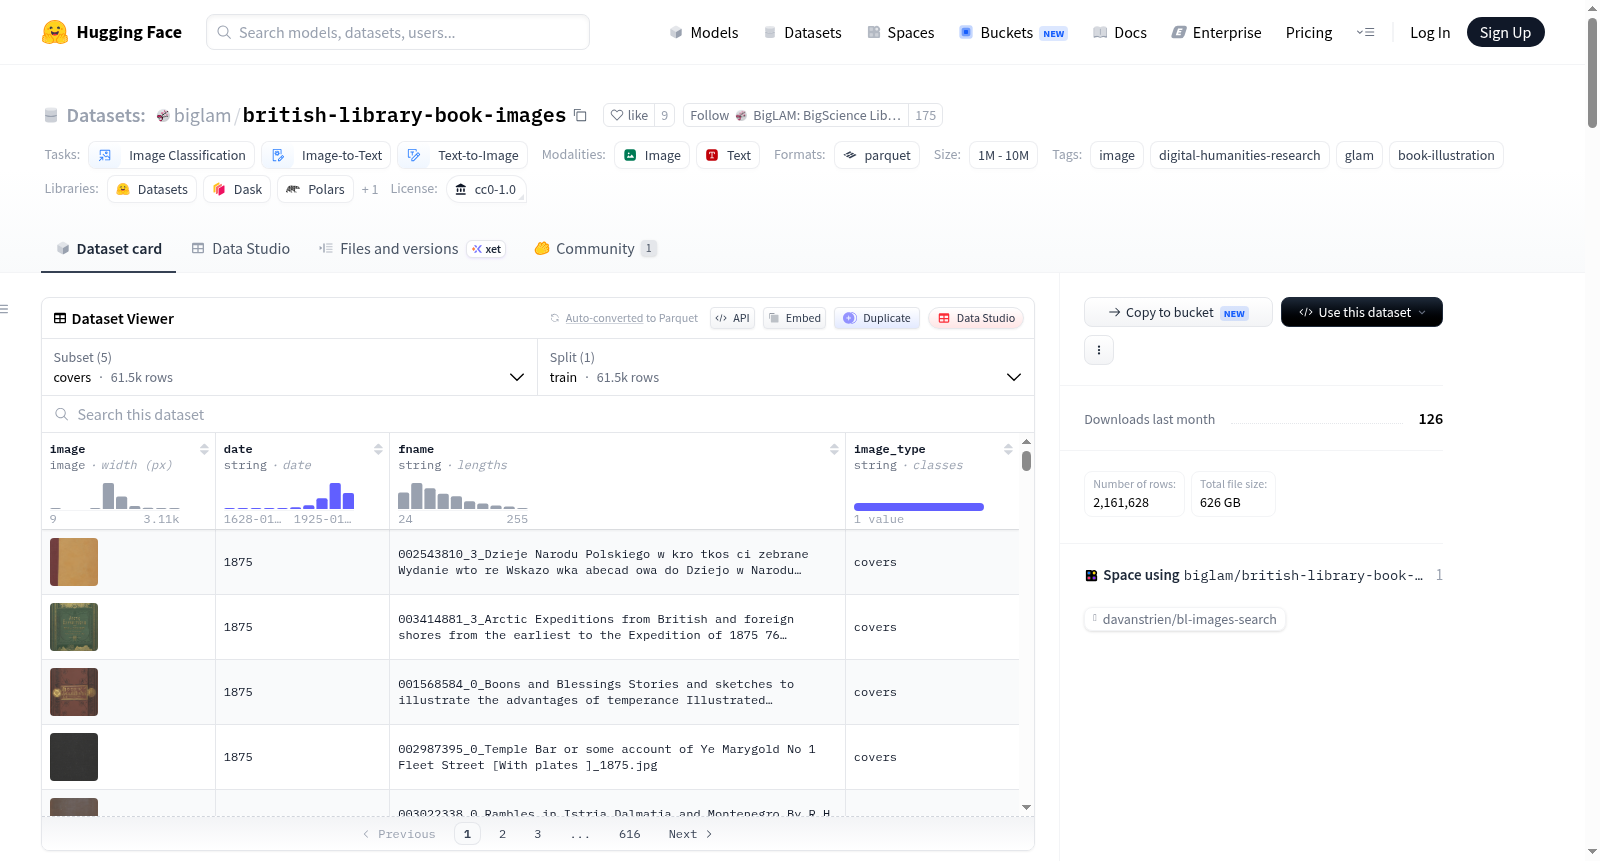
Task: Click the image width histogram tallest bar
Action: pyautogui.click(x=108, y=496)
